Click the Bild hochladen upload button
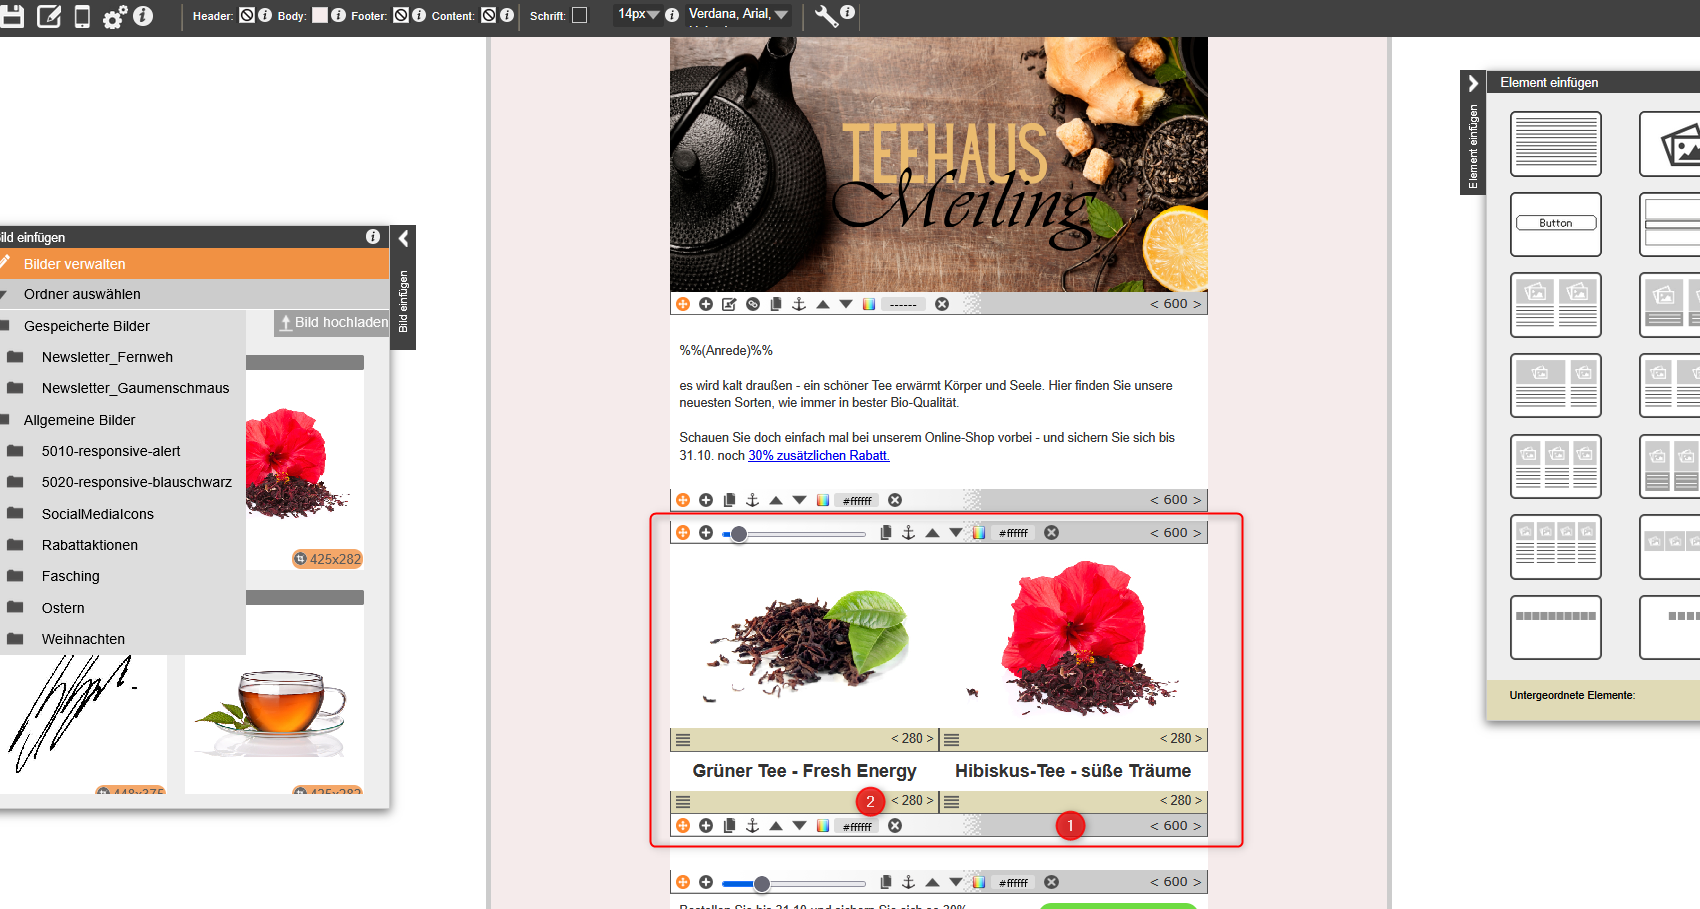Image resolution: width=1700 pixels, height=909 pixels. 333,322
